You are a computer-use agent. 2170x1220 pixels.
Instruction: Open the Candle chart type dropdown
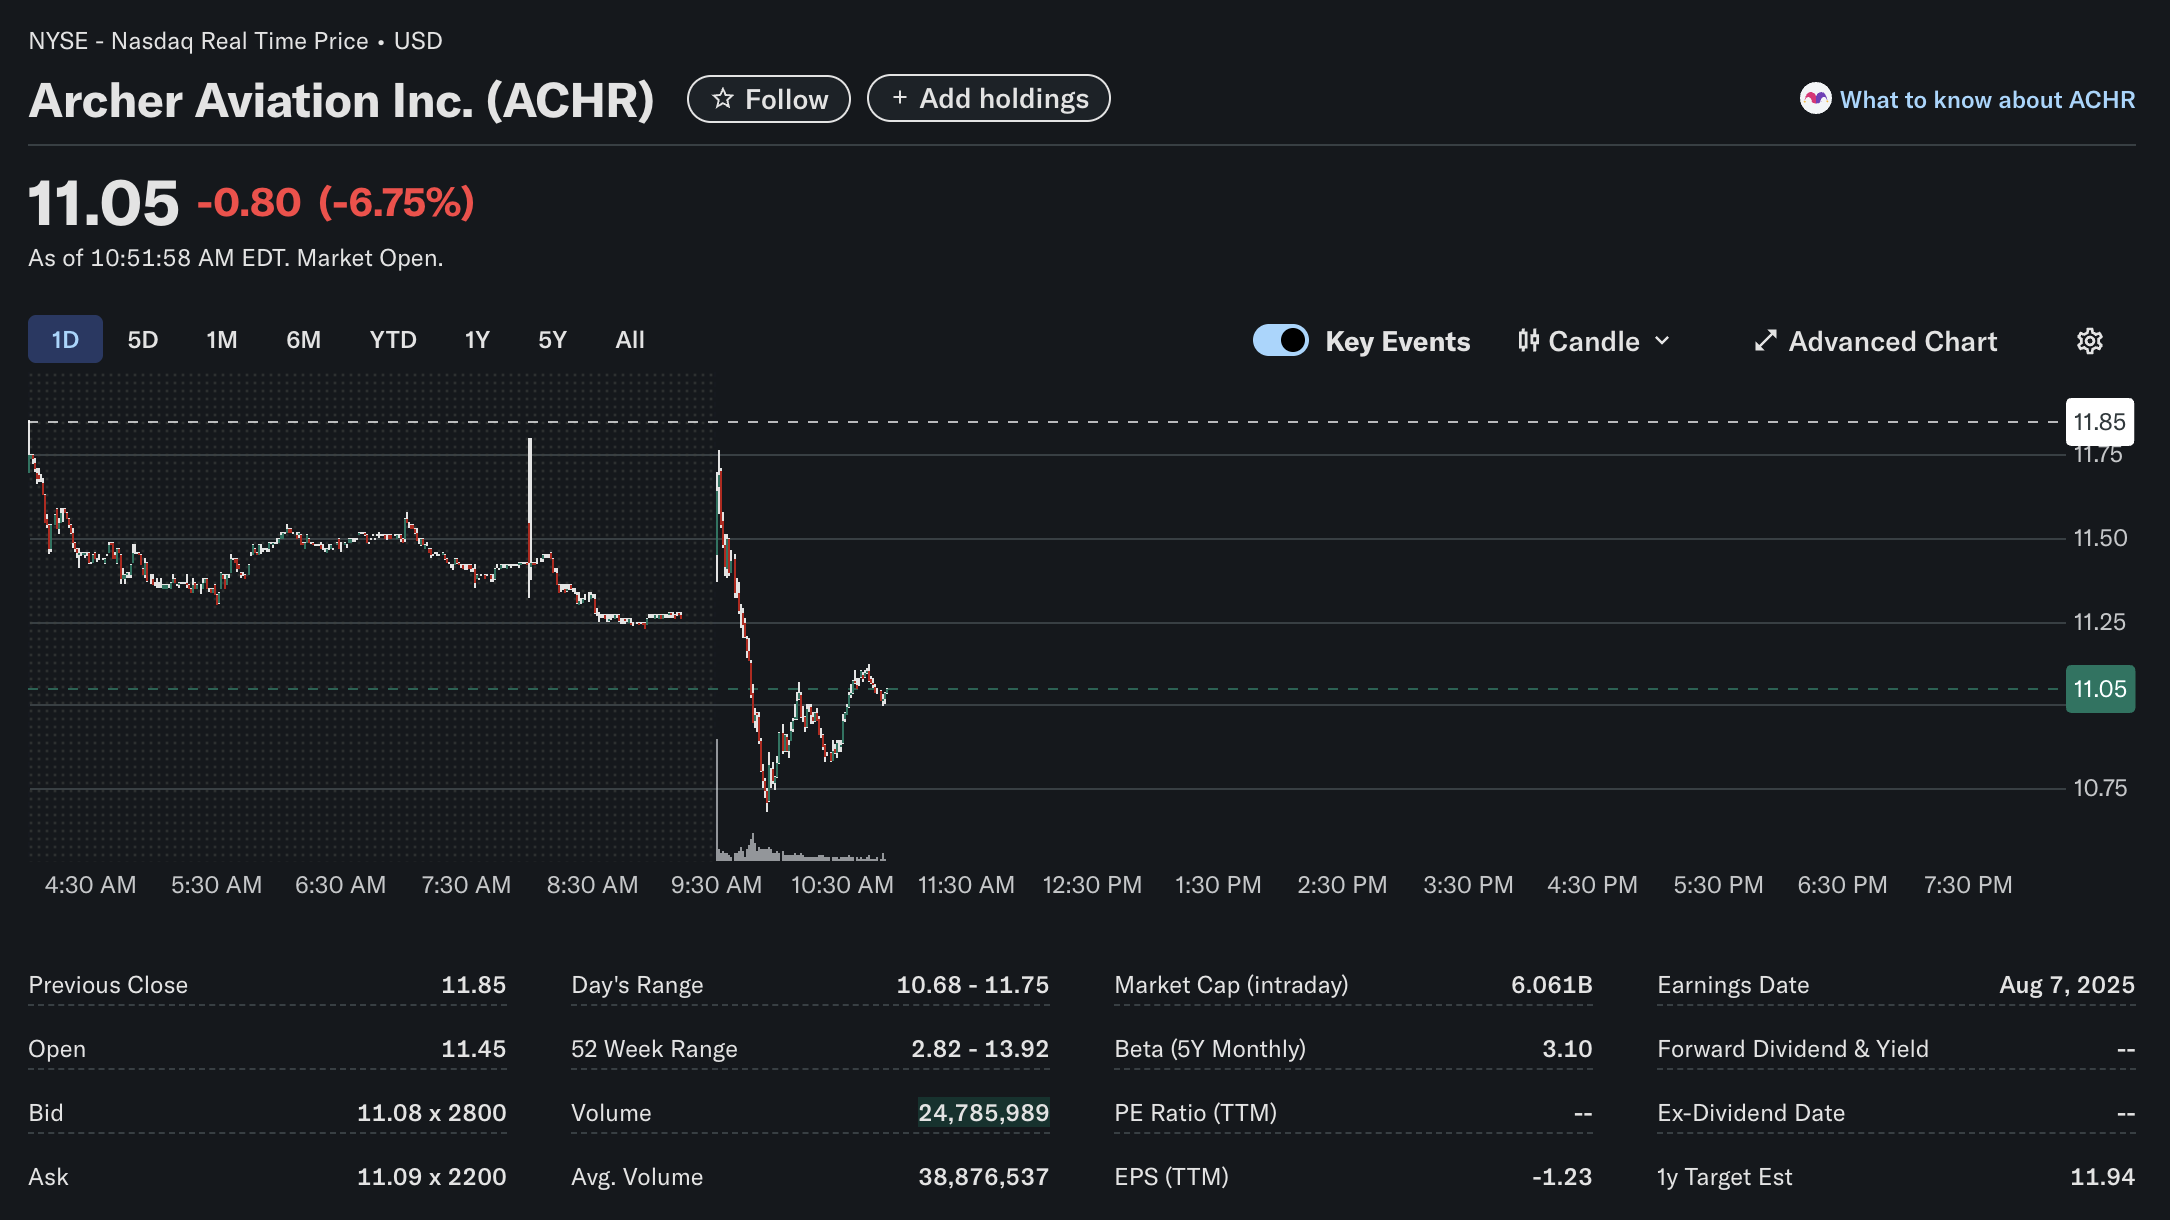tap(1594, 341)
